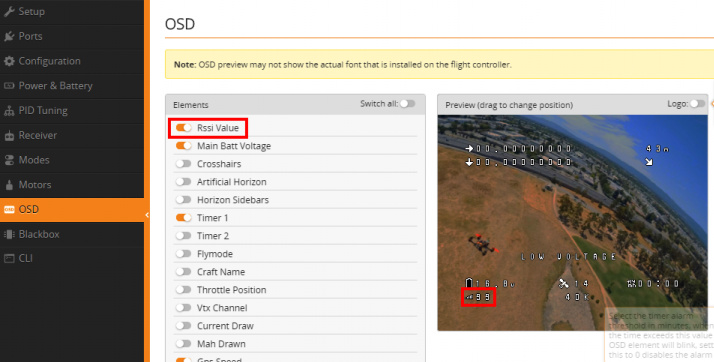Collapse the sidebar with the arrow
This screenshot has width=714, height=362.
point(147,215)
